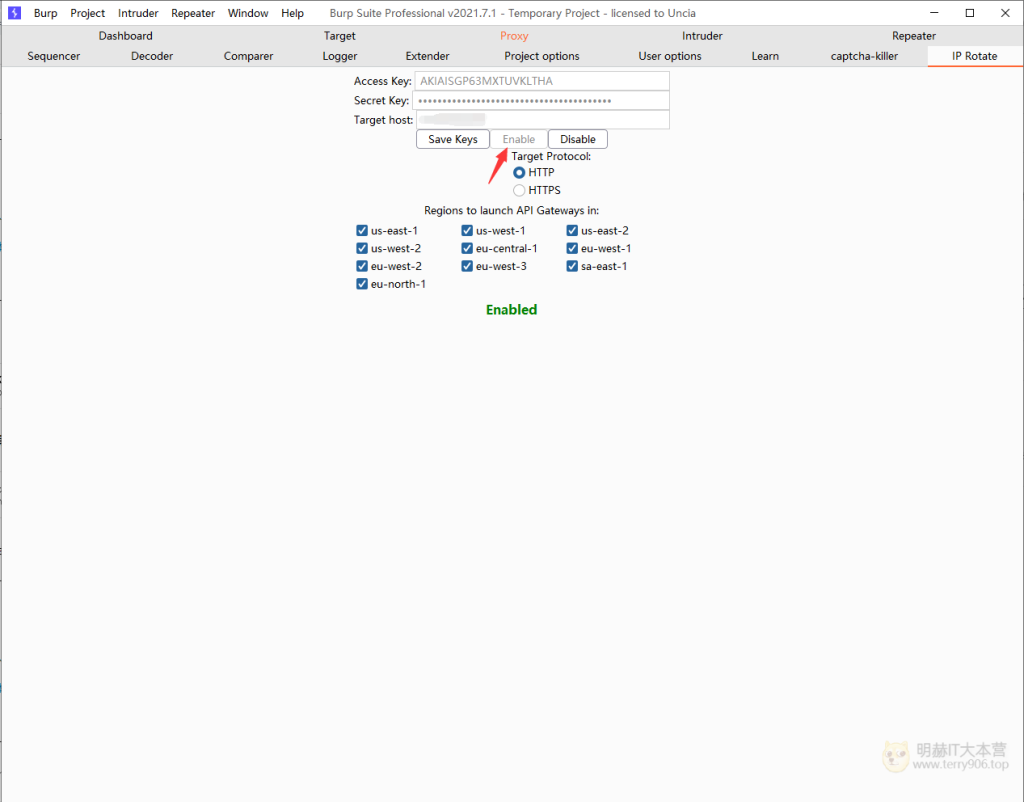
Task: Toggle the eu-north-1 region checkbox
Action: click(362, 283)
